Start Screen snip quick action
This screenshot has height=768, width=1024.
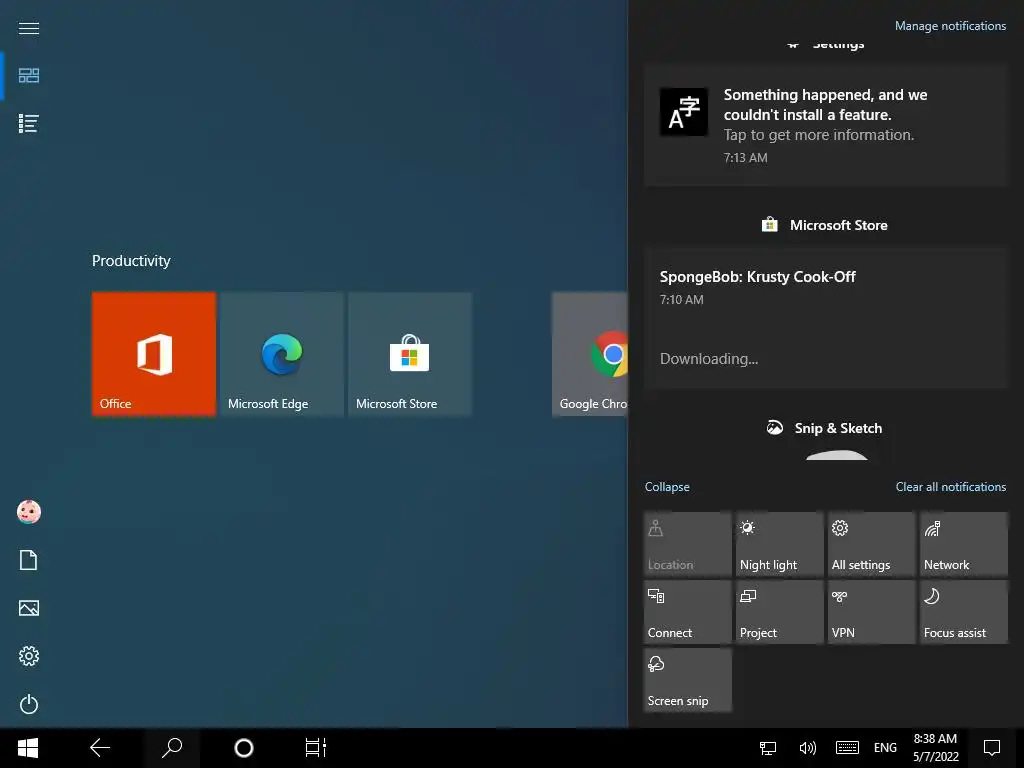pyautogui.click(x=688, y=680)
